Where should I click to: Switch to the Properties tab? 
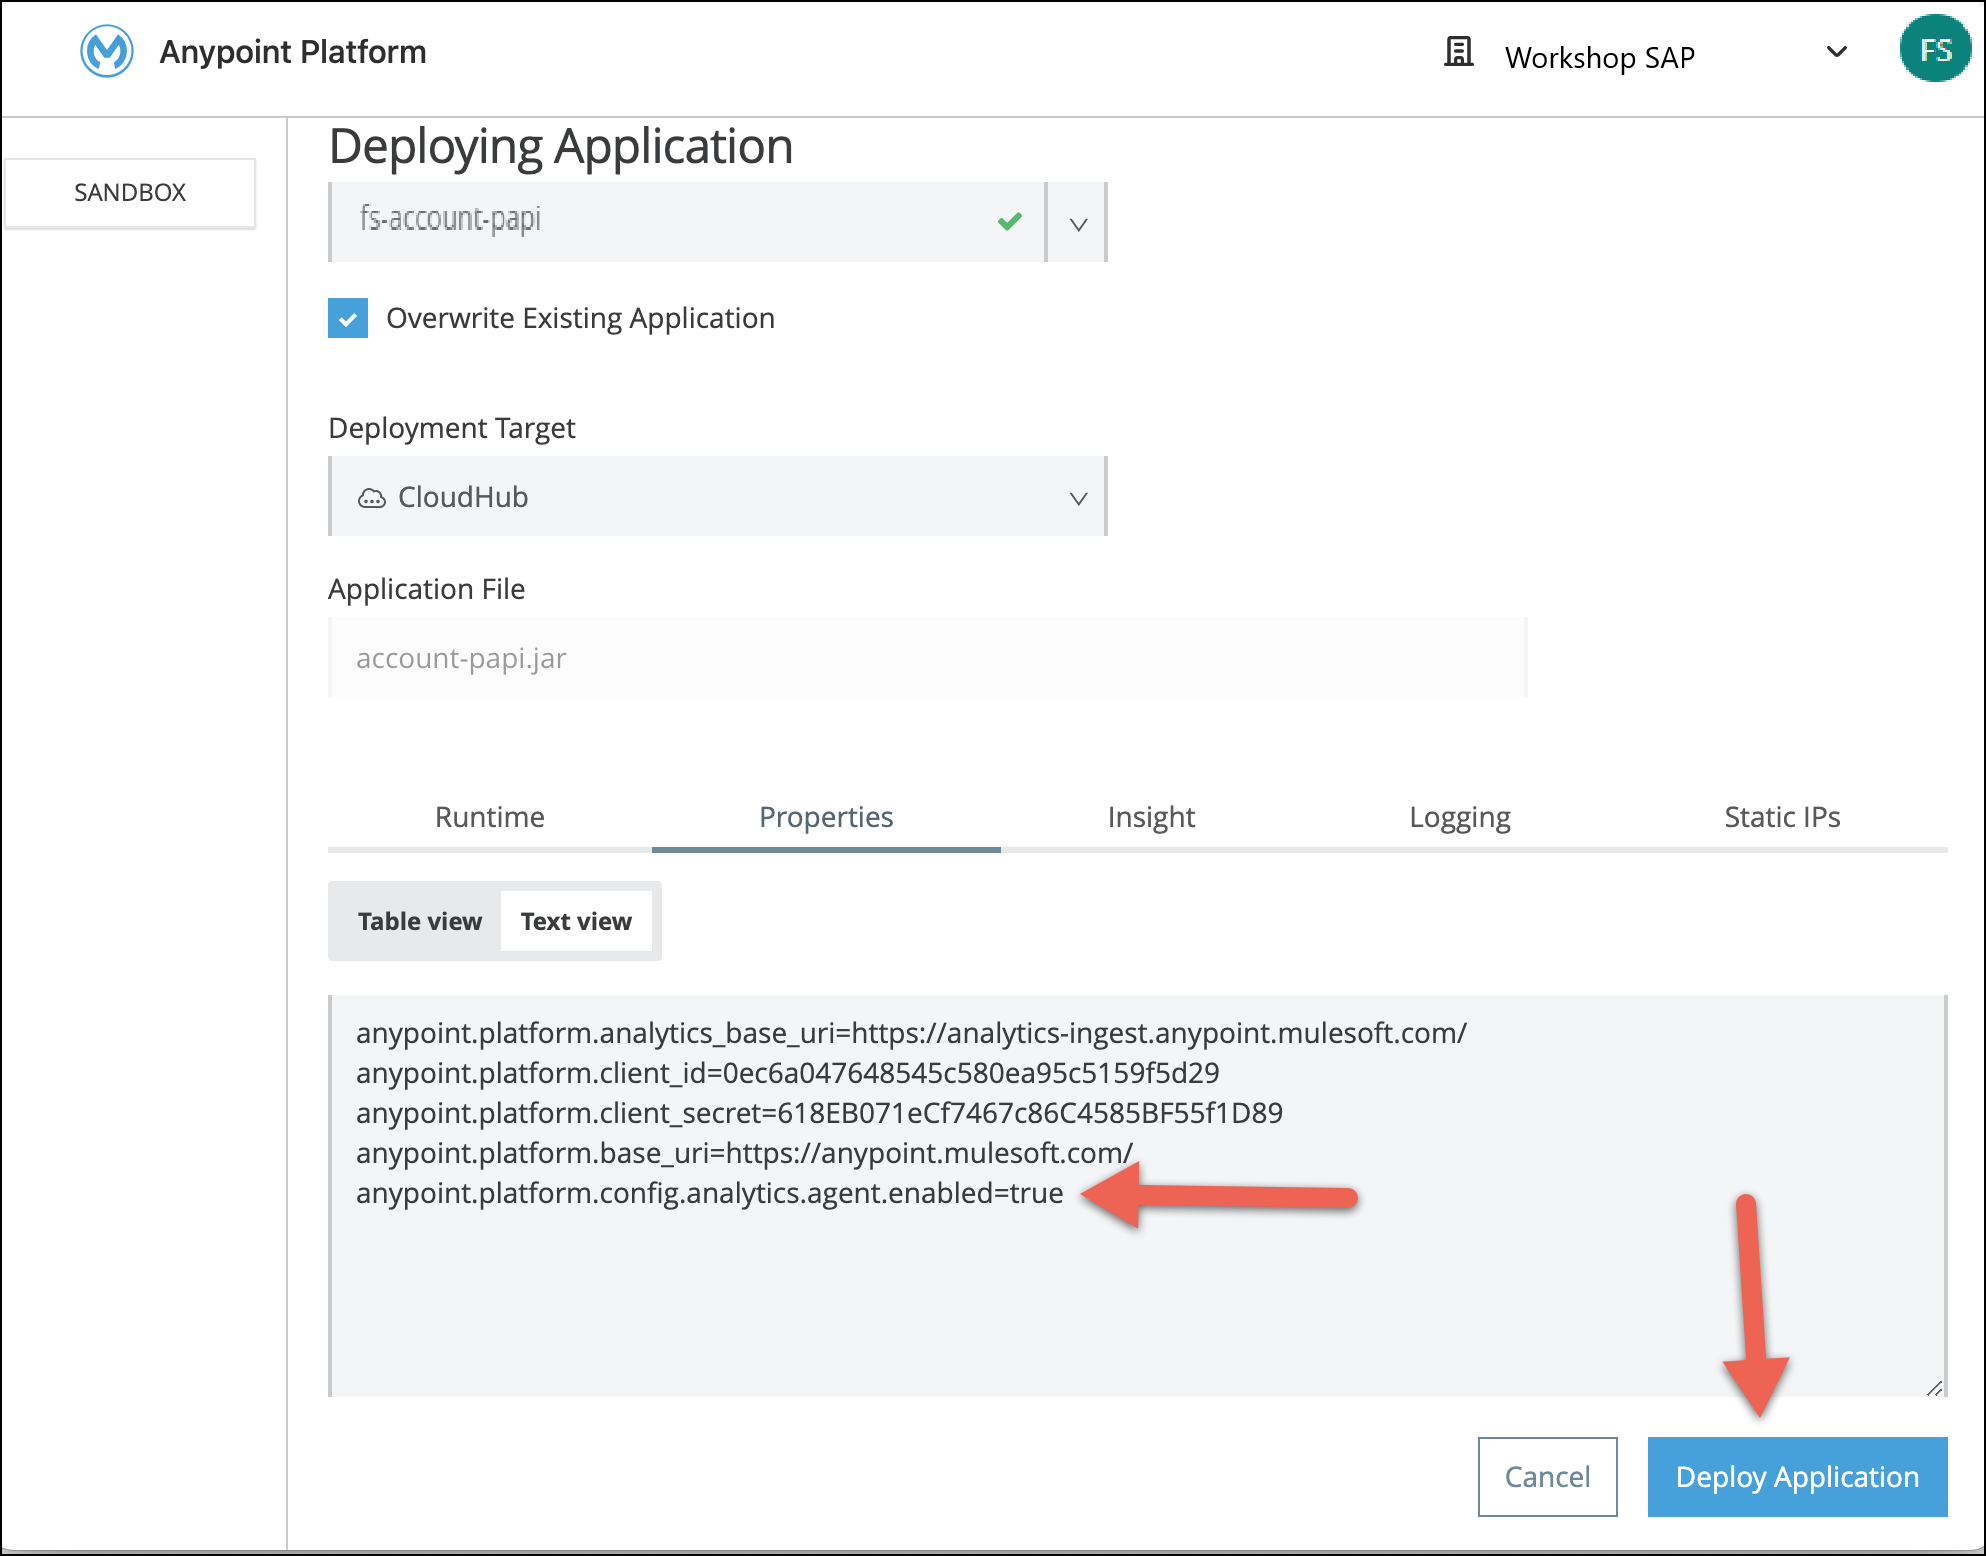pyautogui.click(x=826, y=817)
